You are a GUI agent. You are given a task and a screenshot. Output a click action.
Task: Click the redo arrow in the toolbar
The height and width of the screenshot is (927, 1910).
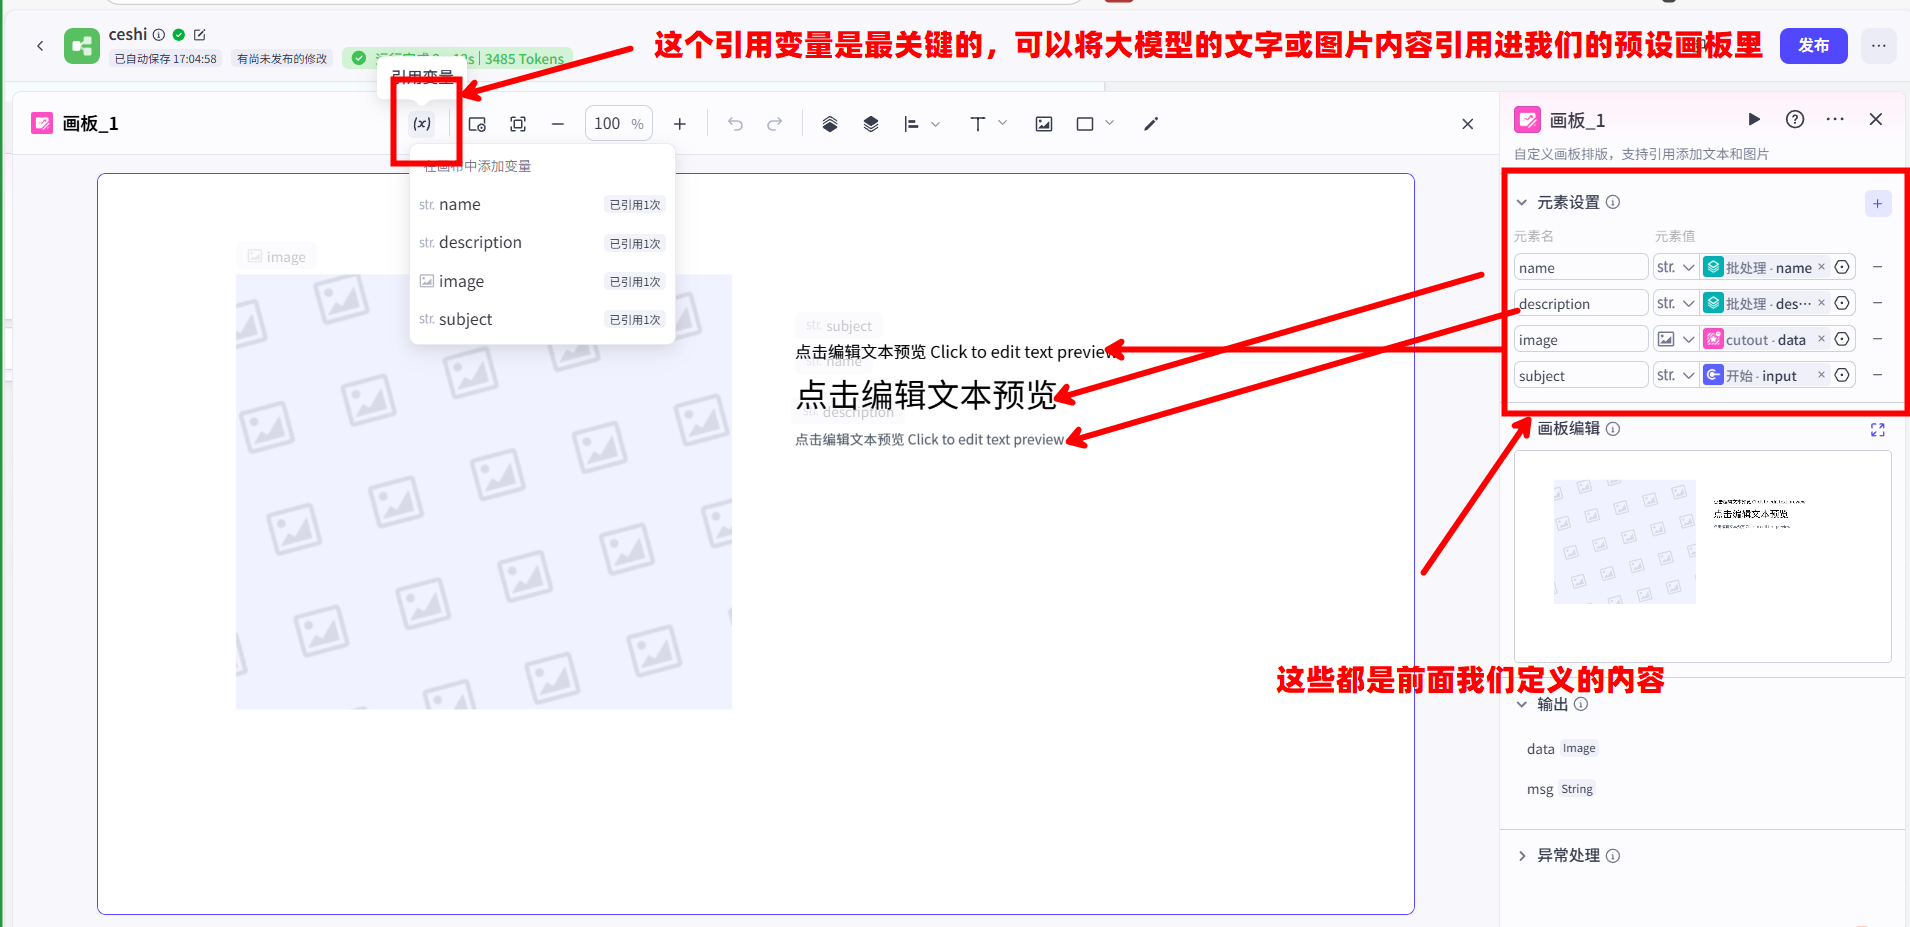(x=774, y=124)
